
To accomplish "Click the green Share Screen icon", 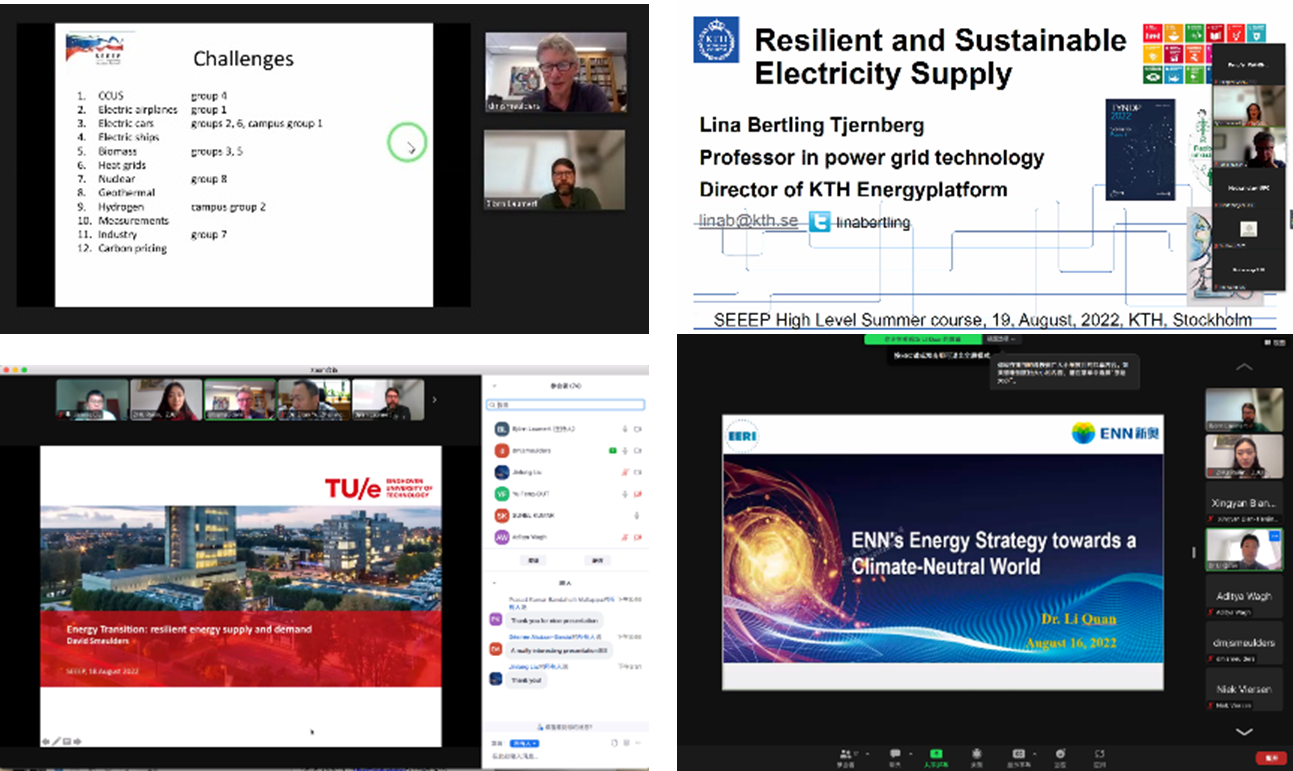I will [936, 754].
